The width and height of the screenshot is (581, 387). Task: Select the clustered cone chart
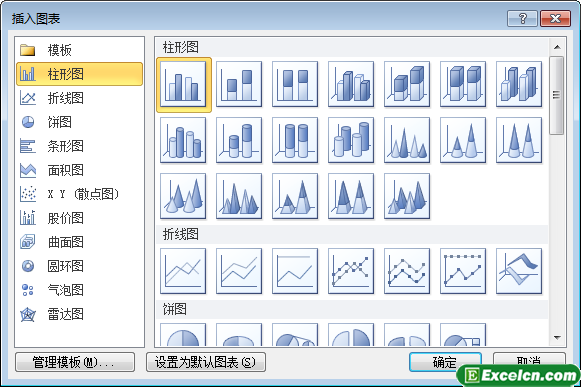click(407, 140)
